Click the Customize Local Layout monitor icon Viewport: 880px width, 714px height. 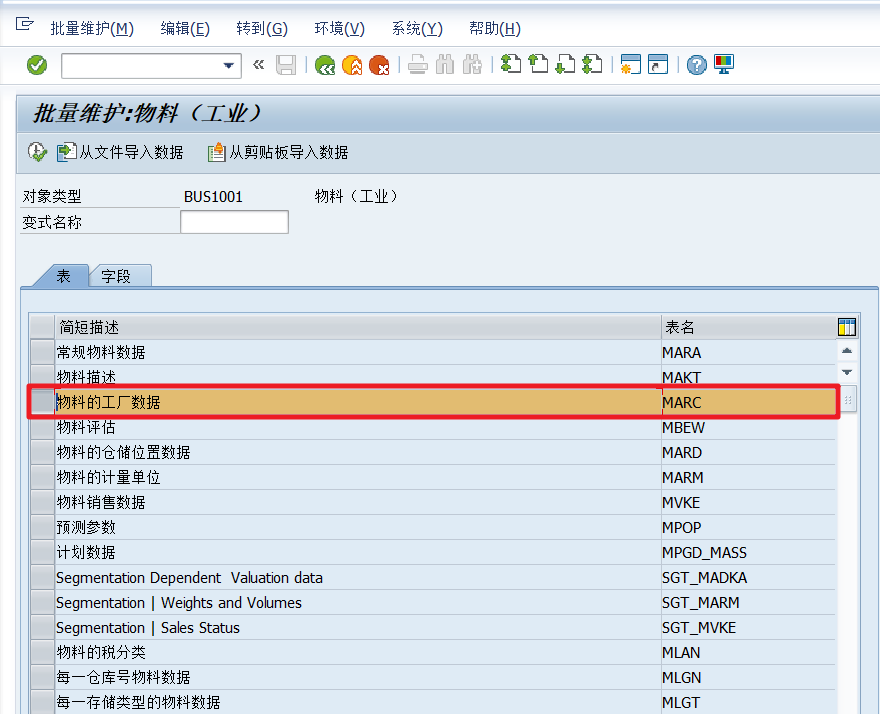click(723, 64)
